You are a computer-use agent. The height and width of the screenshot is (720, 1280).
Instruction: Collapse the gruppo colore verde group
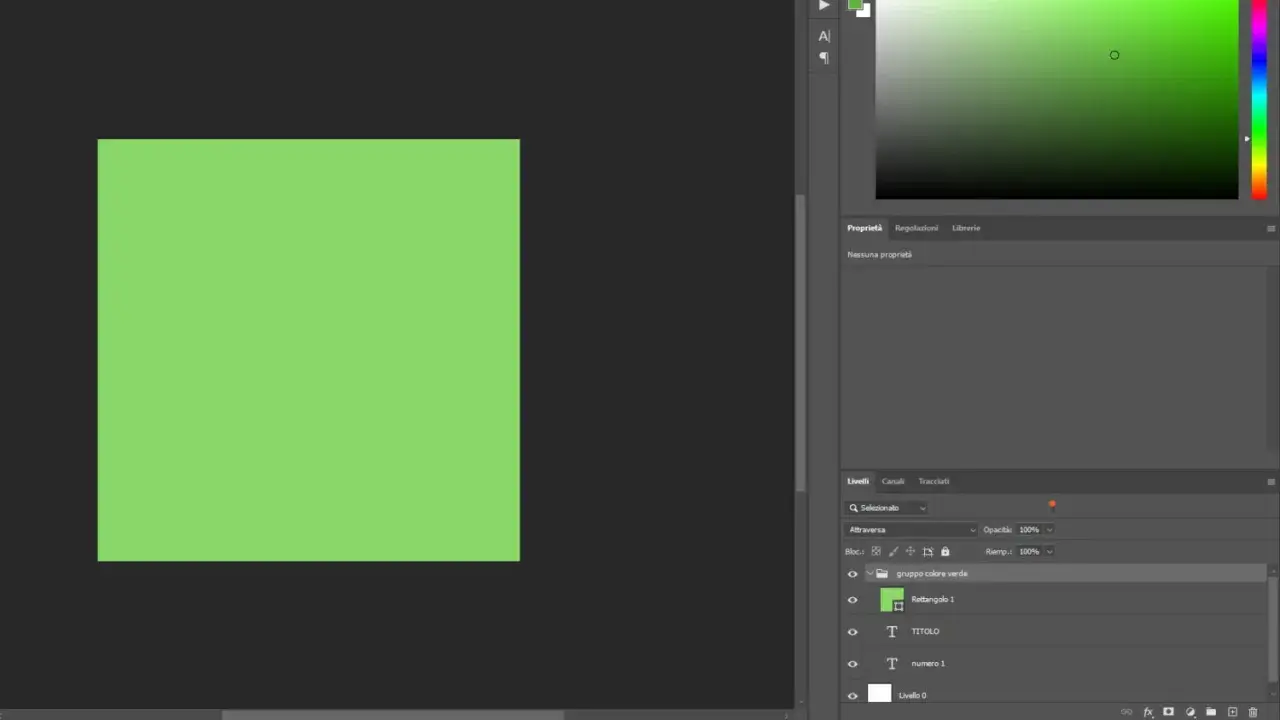[870, 574]
